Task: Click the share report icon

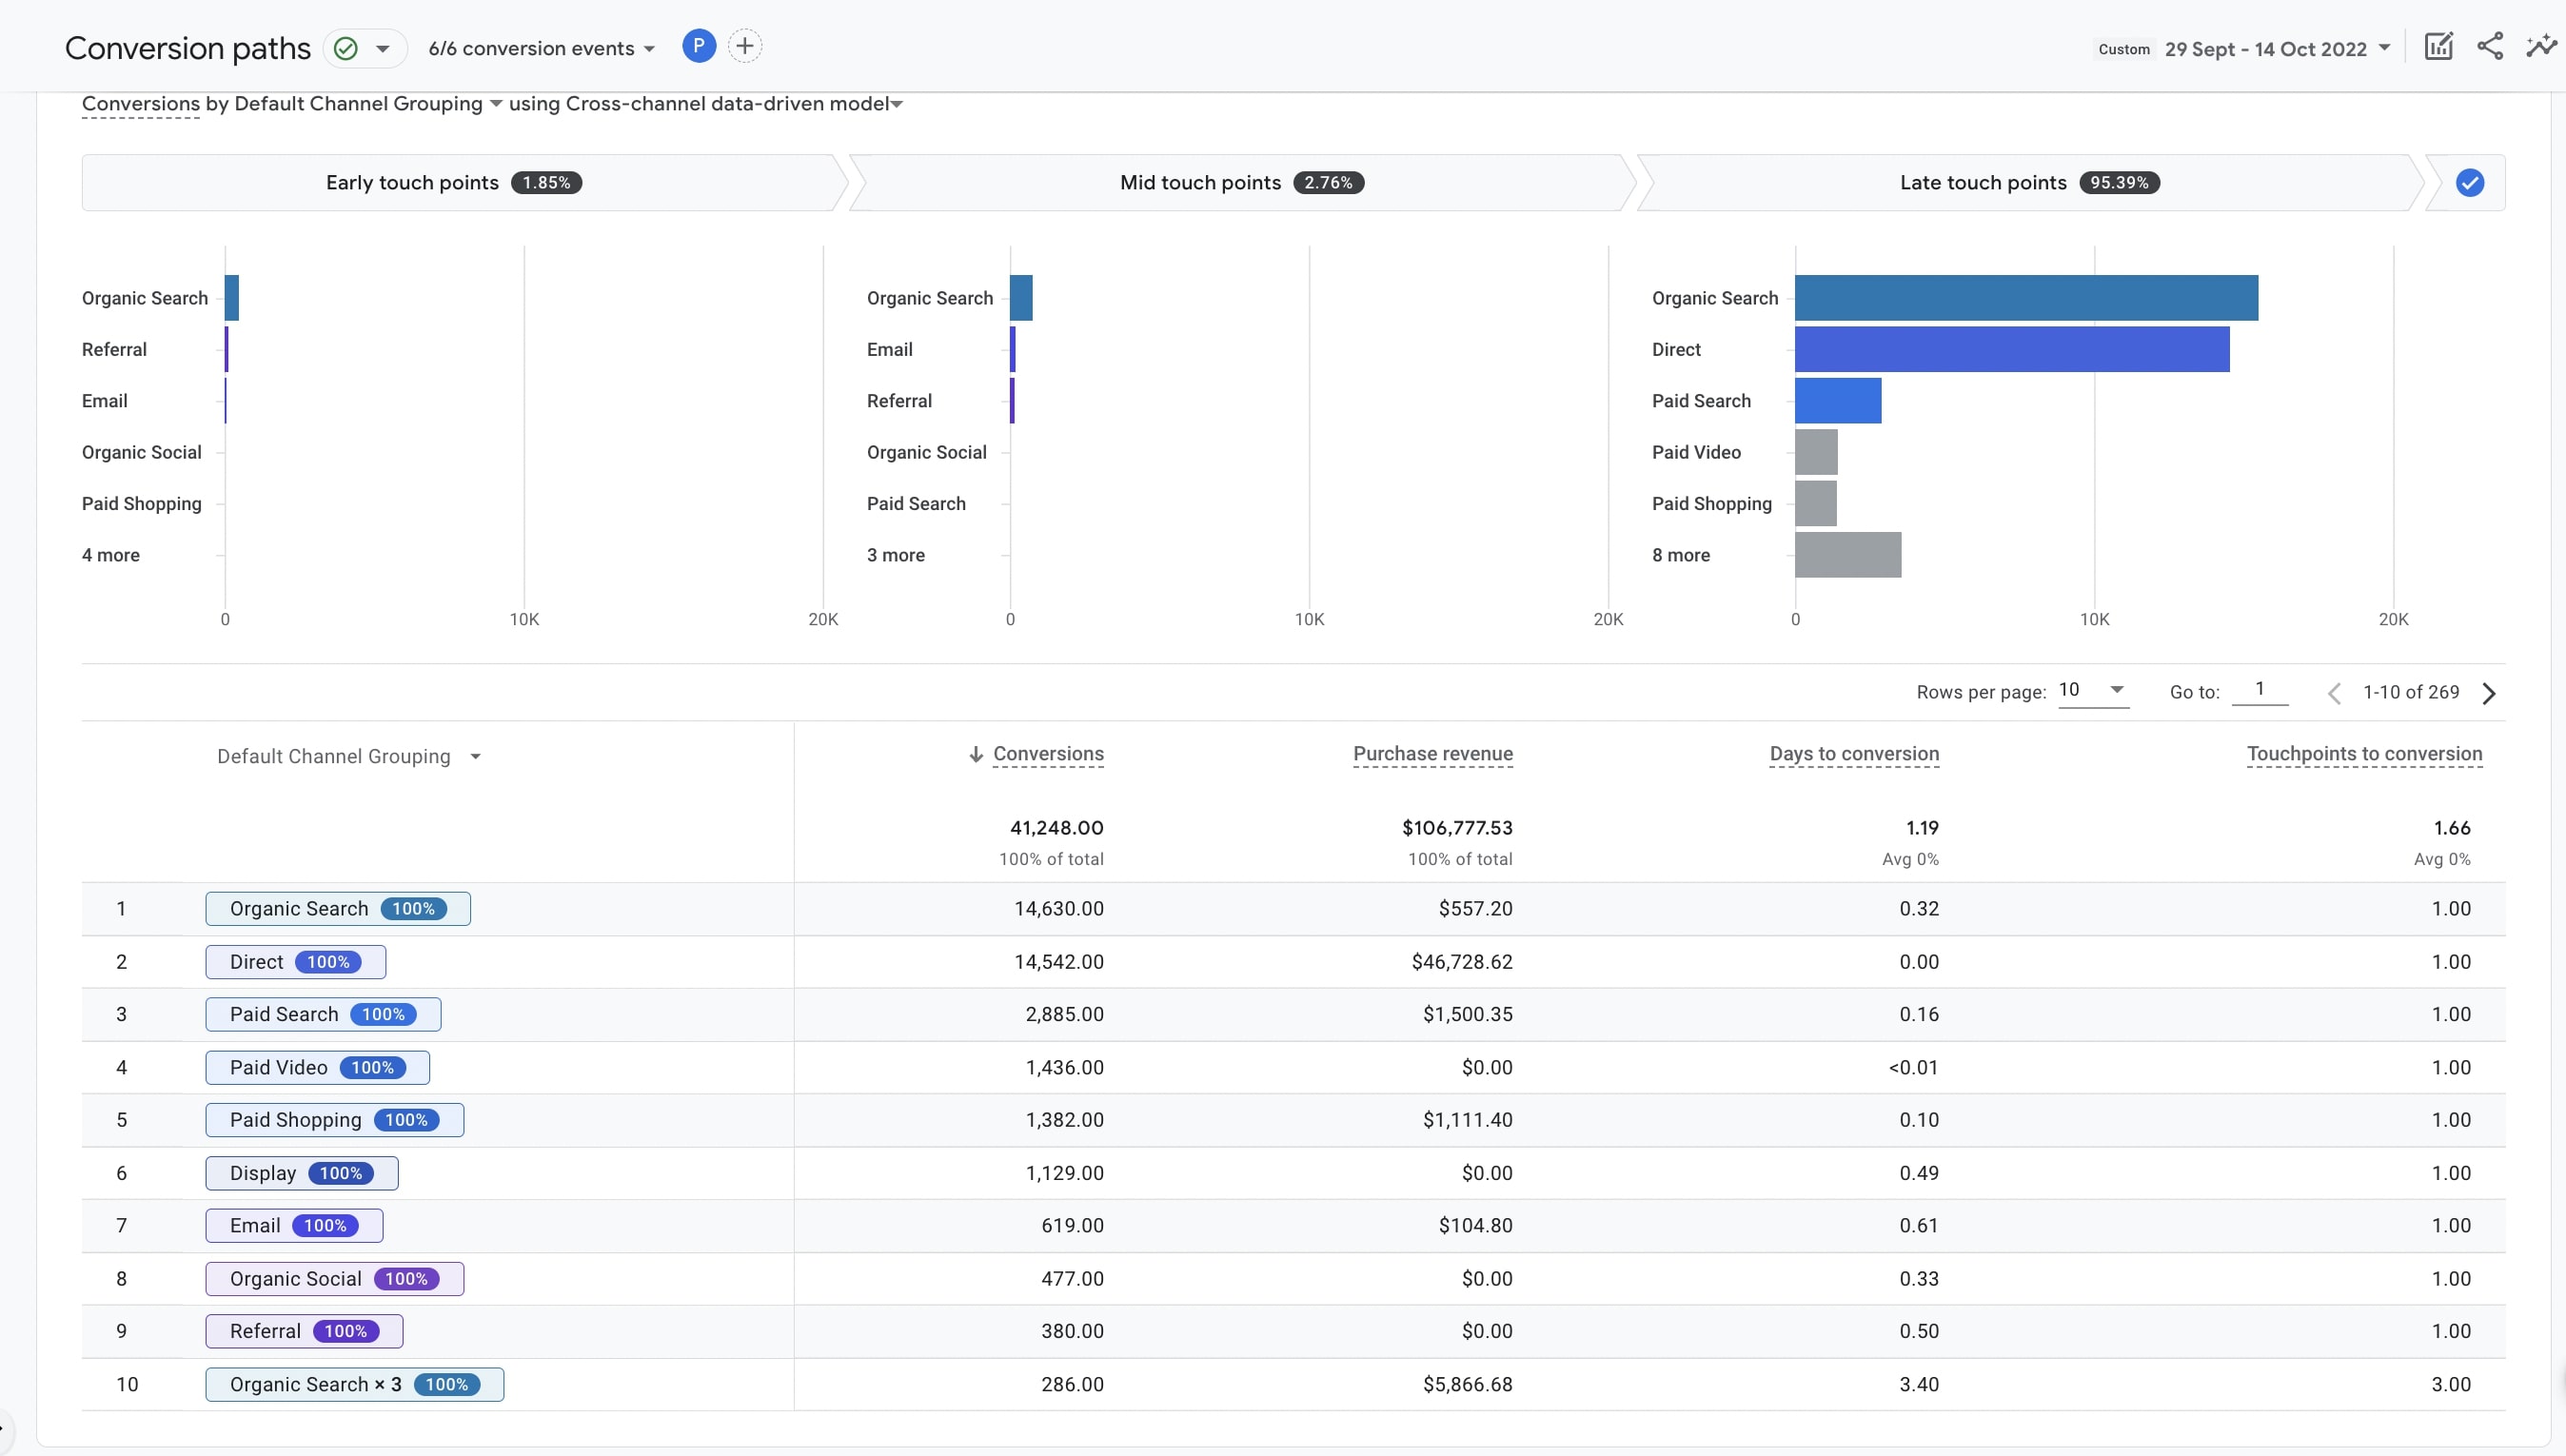Action: (x=2490, y=47)
